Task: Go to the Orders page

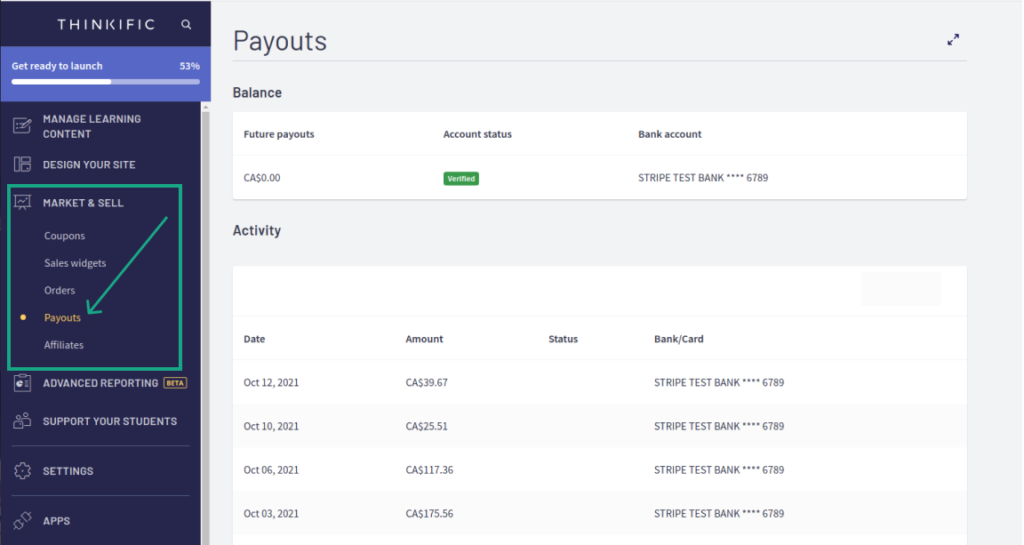Action: point(59,290)
